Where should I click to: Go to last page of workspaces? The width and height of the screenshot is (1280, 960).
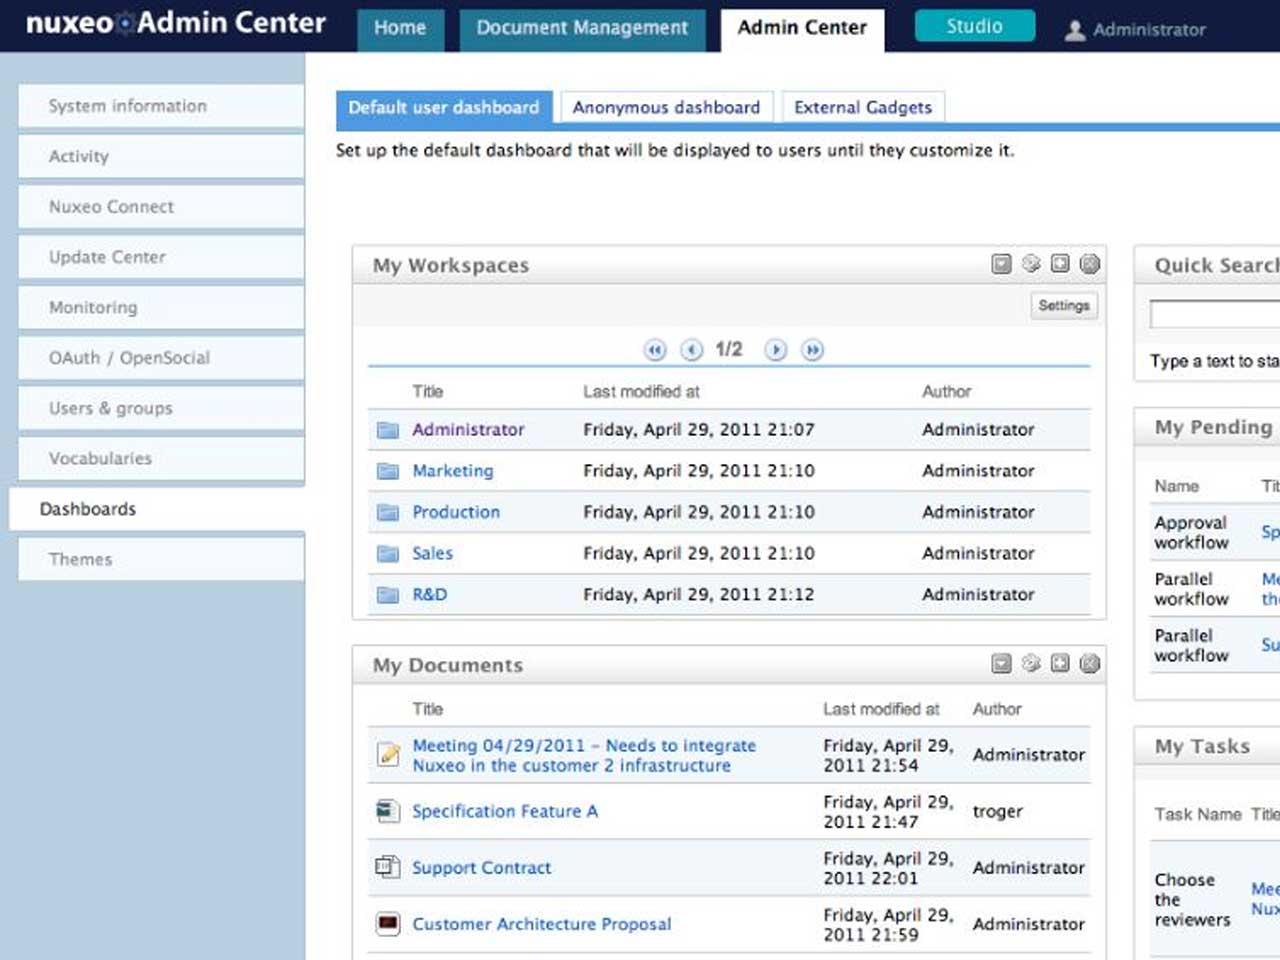pyautogui.click(x=812, y=350)
